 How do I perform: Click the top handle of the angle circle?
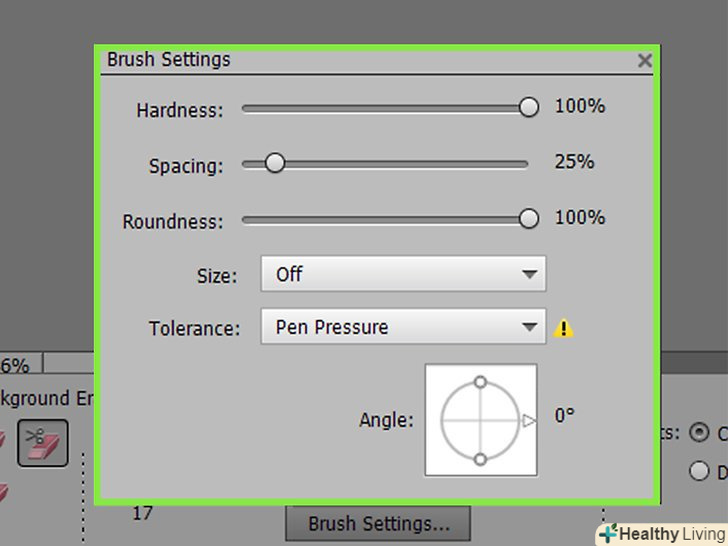tap(480, 382)
